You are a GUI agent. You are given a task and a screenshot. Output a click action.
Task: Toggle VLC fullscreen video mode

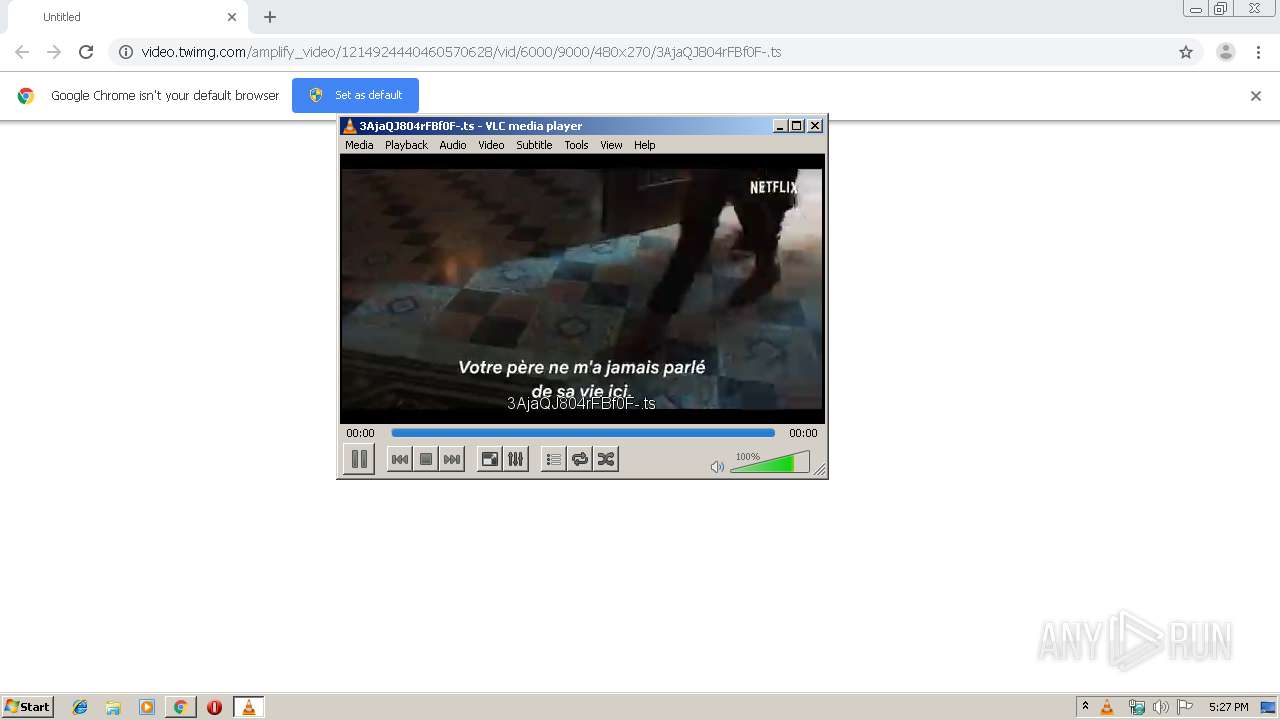click(490, 459)
